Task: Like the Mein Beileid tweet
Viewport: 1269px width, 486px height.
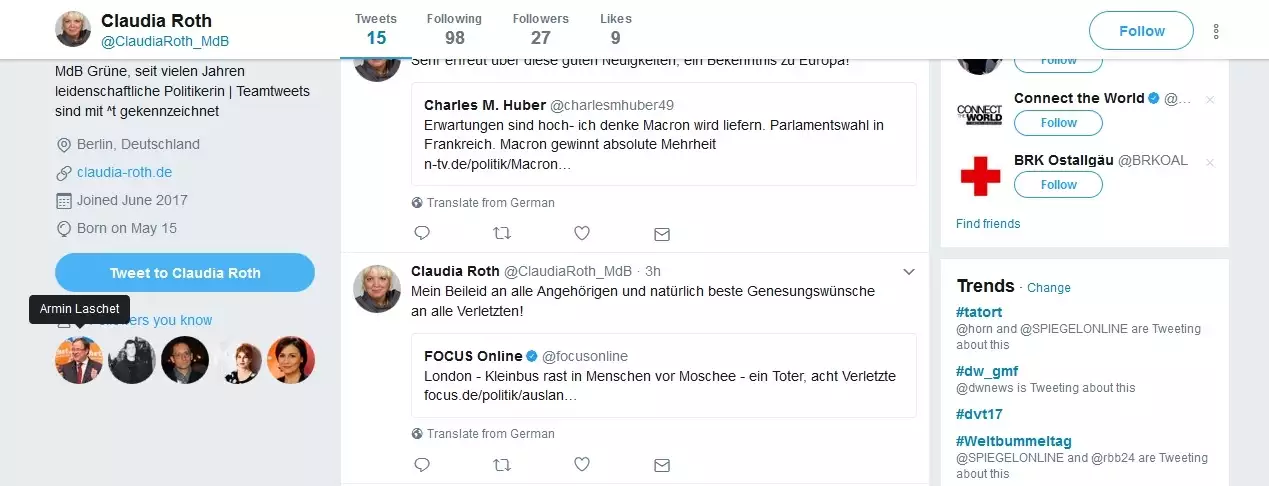Action: tap(582, 464)
